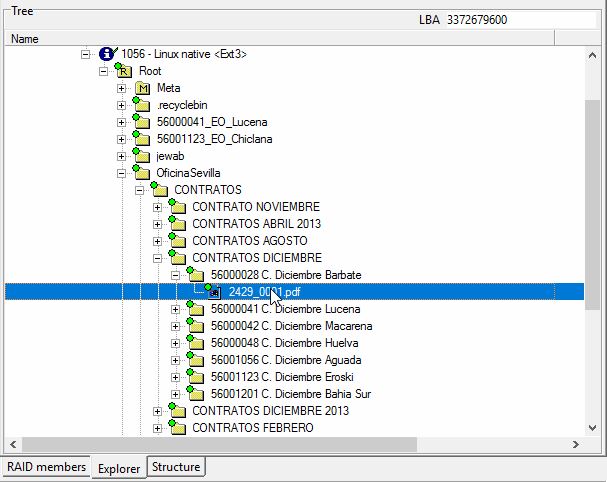Switch to the RAID members tab

(x=46, y=467)
